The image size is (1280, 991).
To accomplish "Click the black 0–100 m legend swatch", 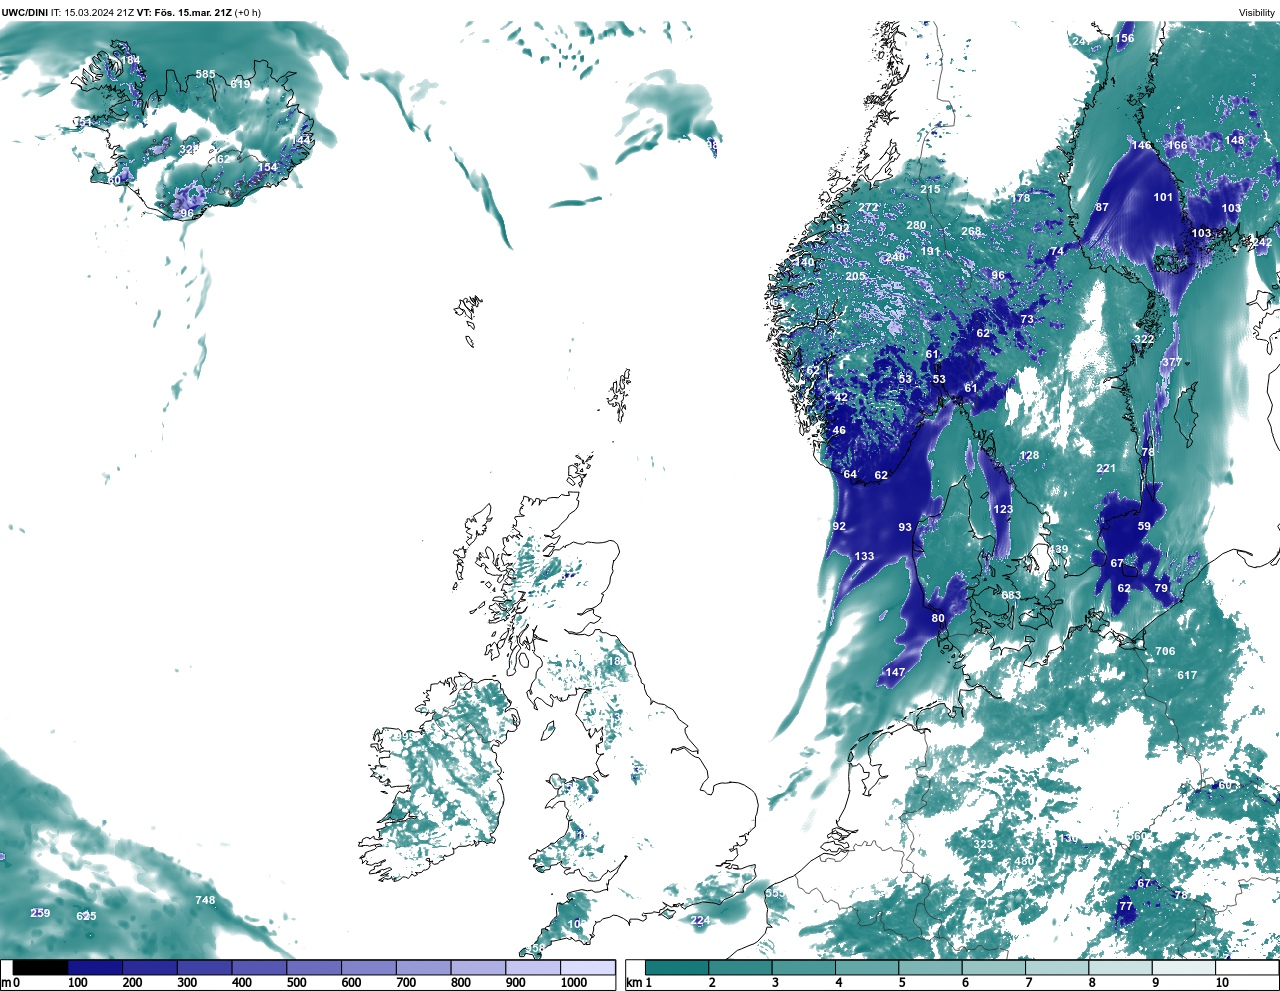I will point(40,967).
